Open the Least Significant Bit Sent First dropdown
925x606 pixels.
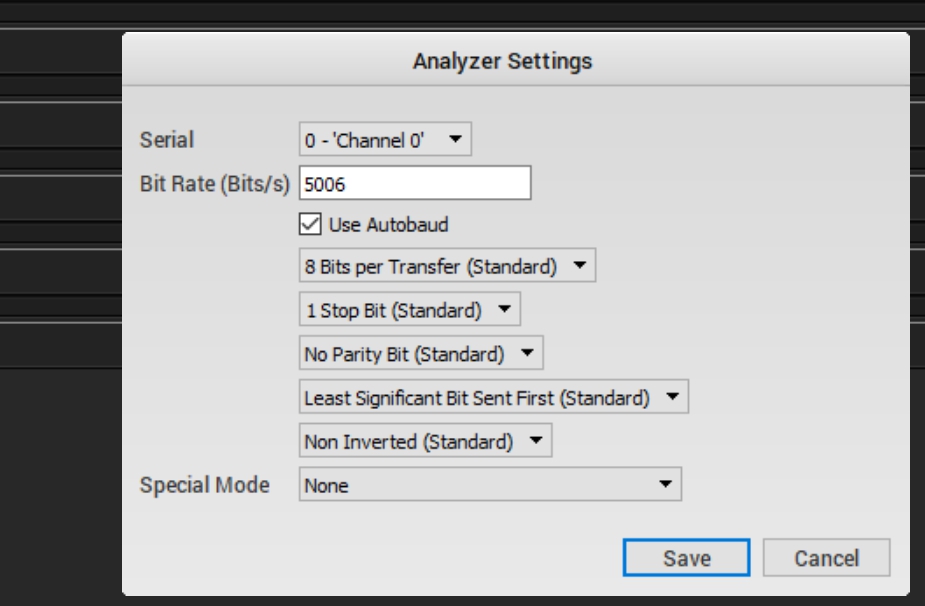click(x=494, y=397)
